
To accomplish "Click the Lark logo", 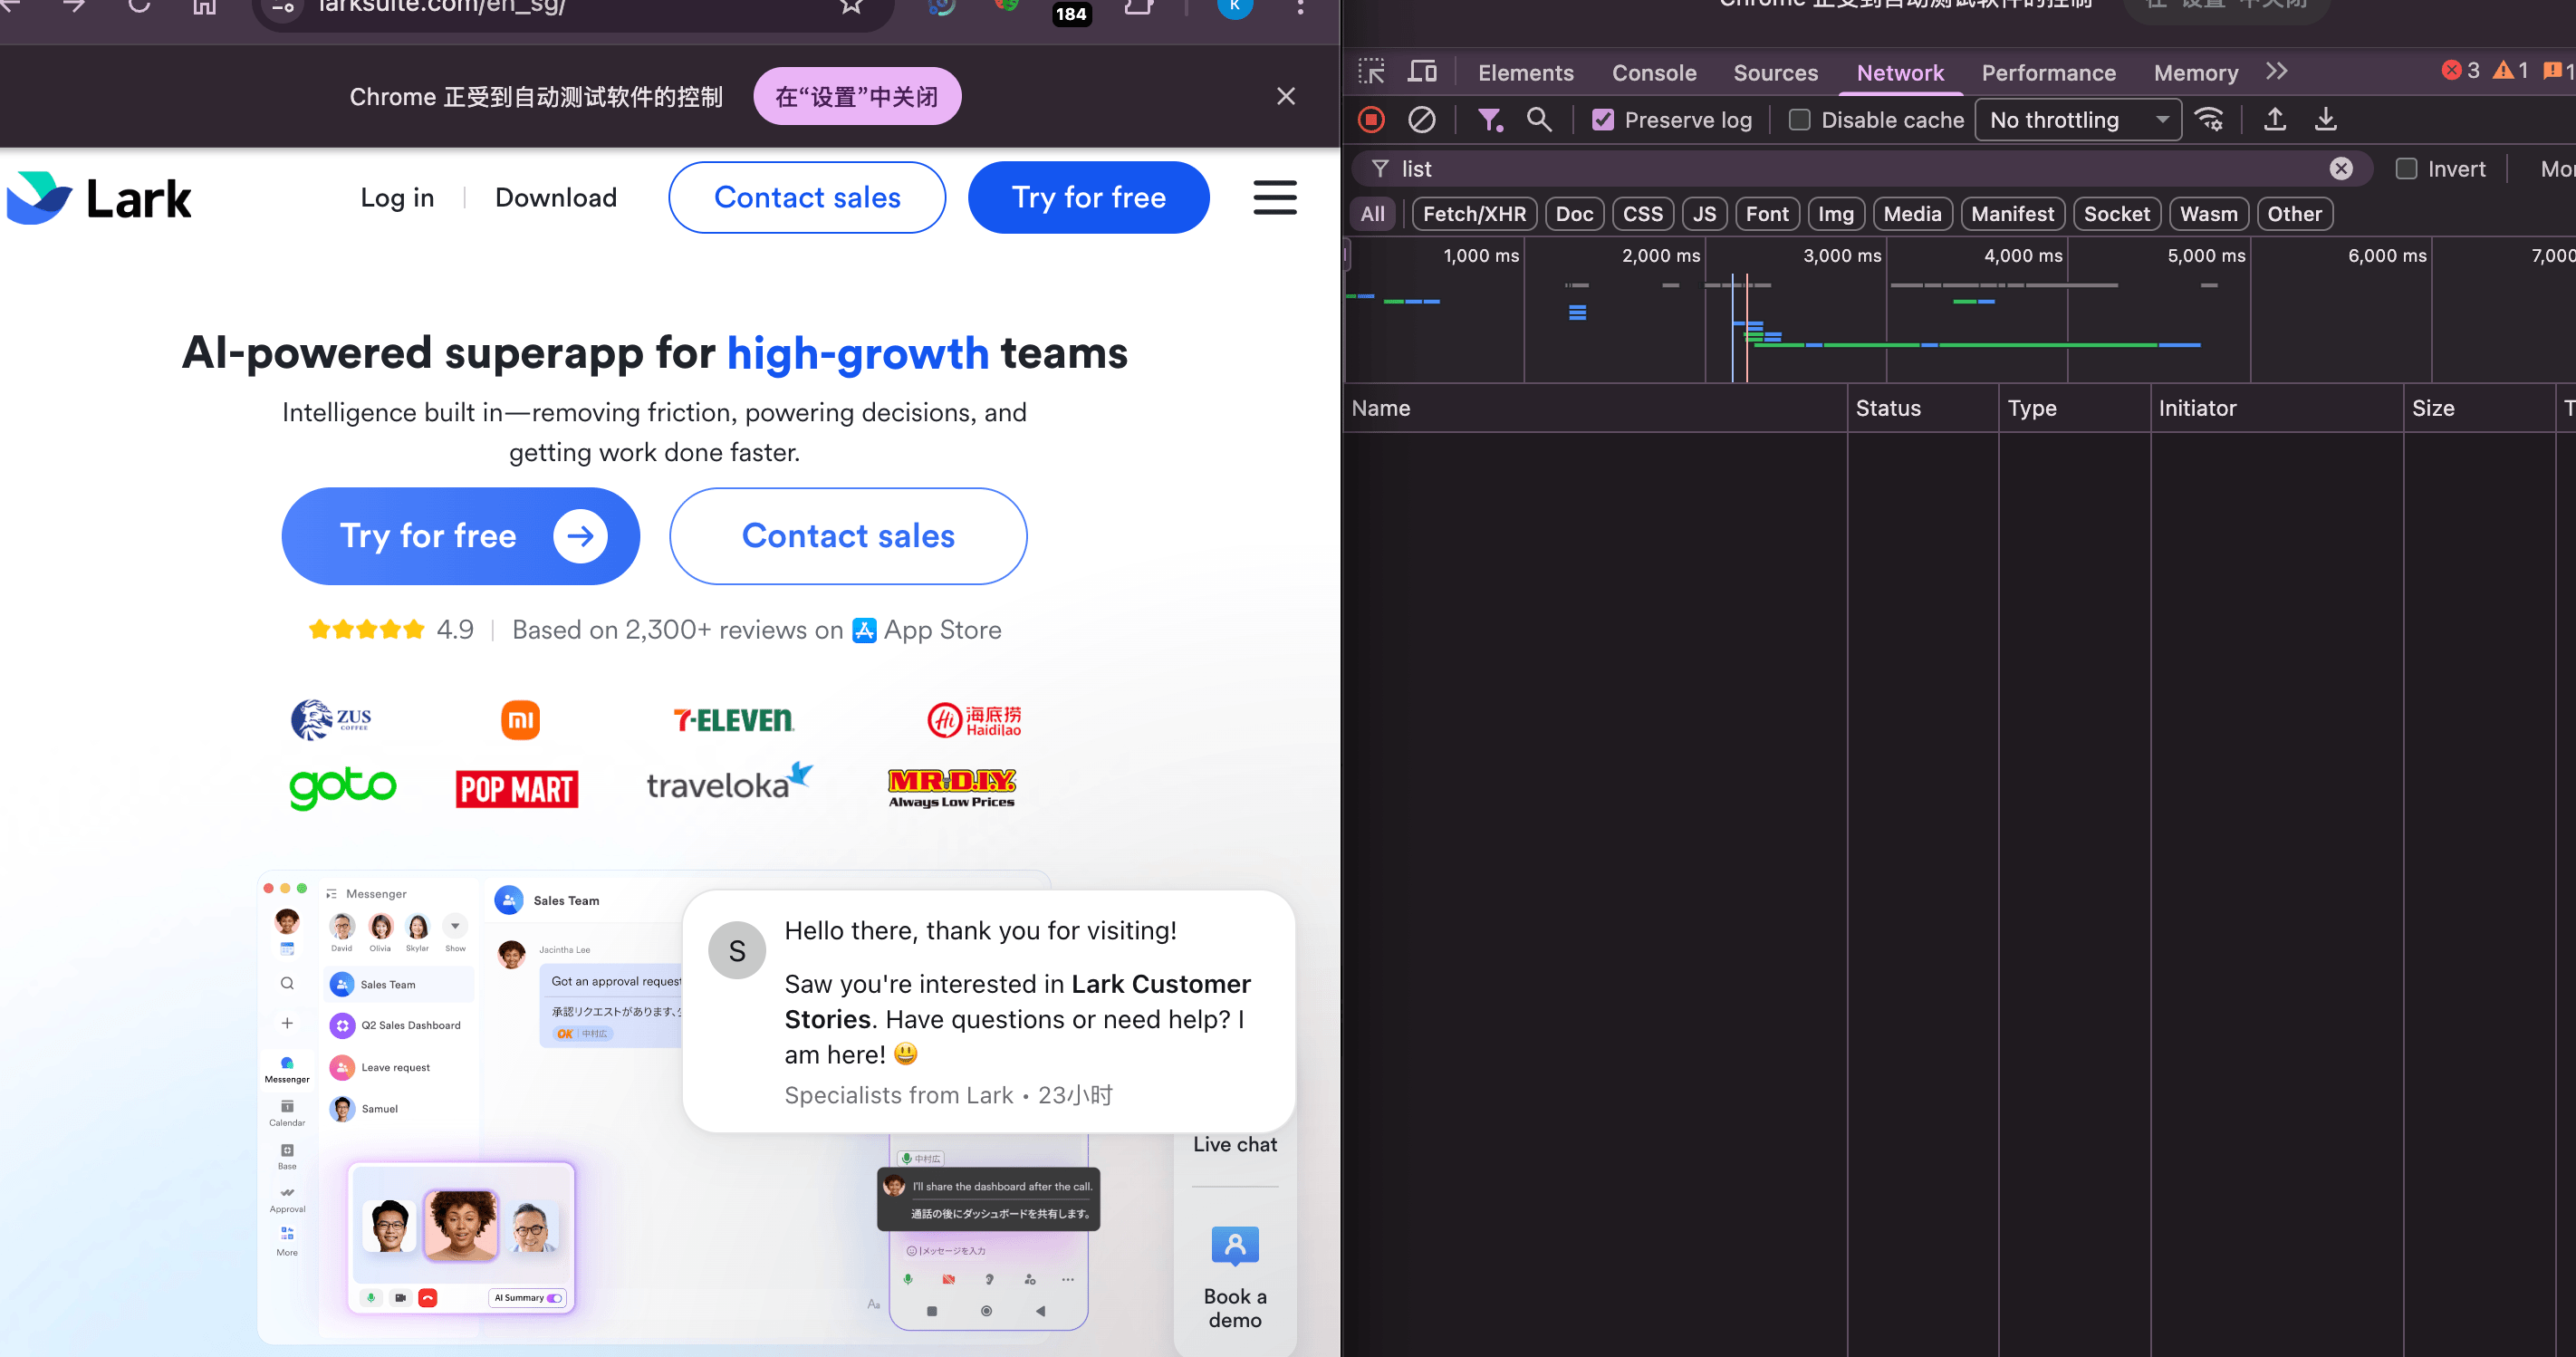I will 98,198.
